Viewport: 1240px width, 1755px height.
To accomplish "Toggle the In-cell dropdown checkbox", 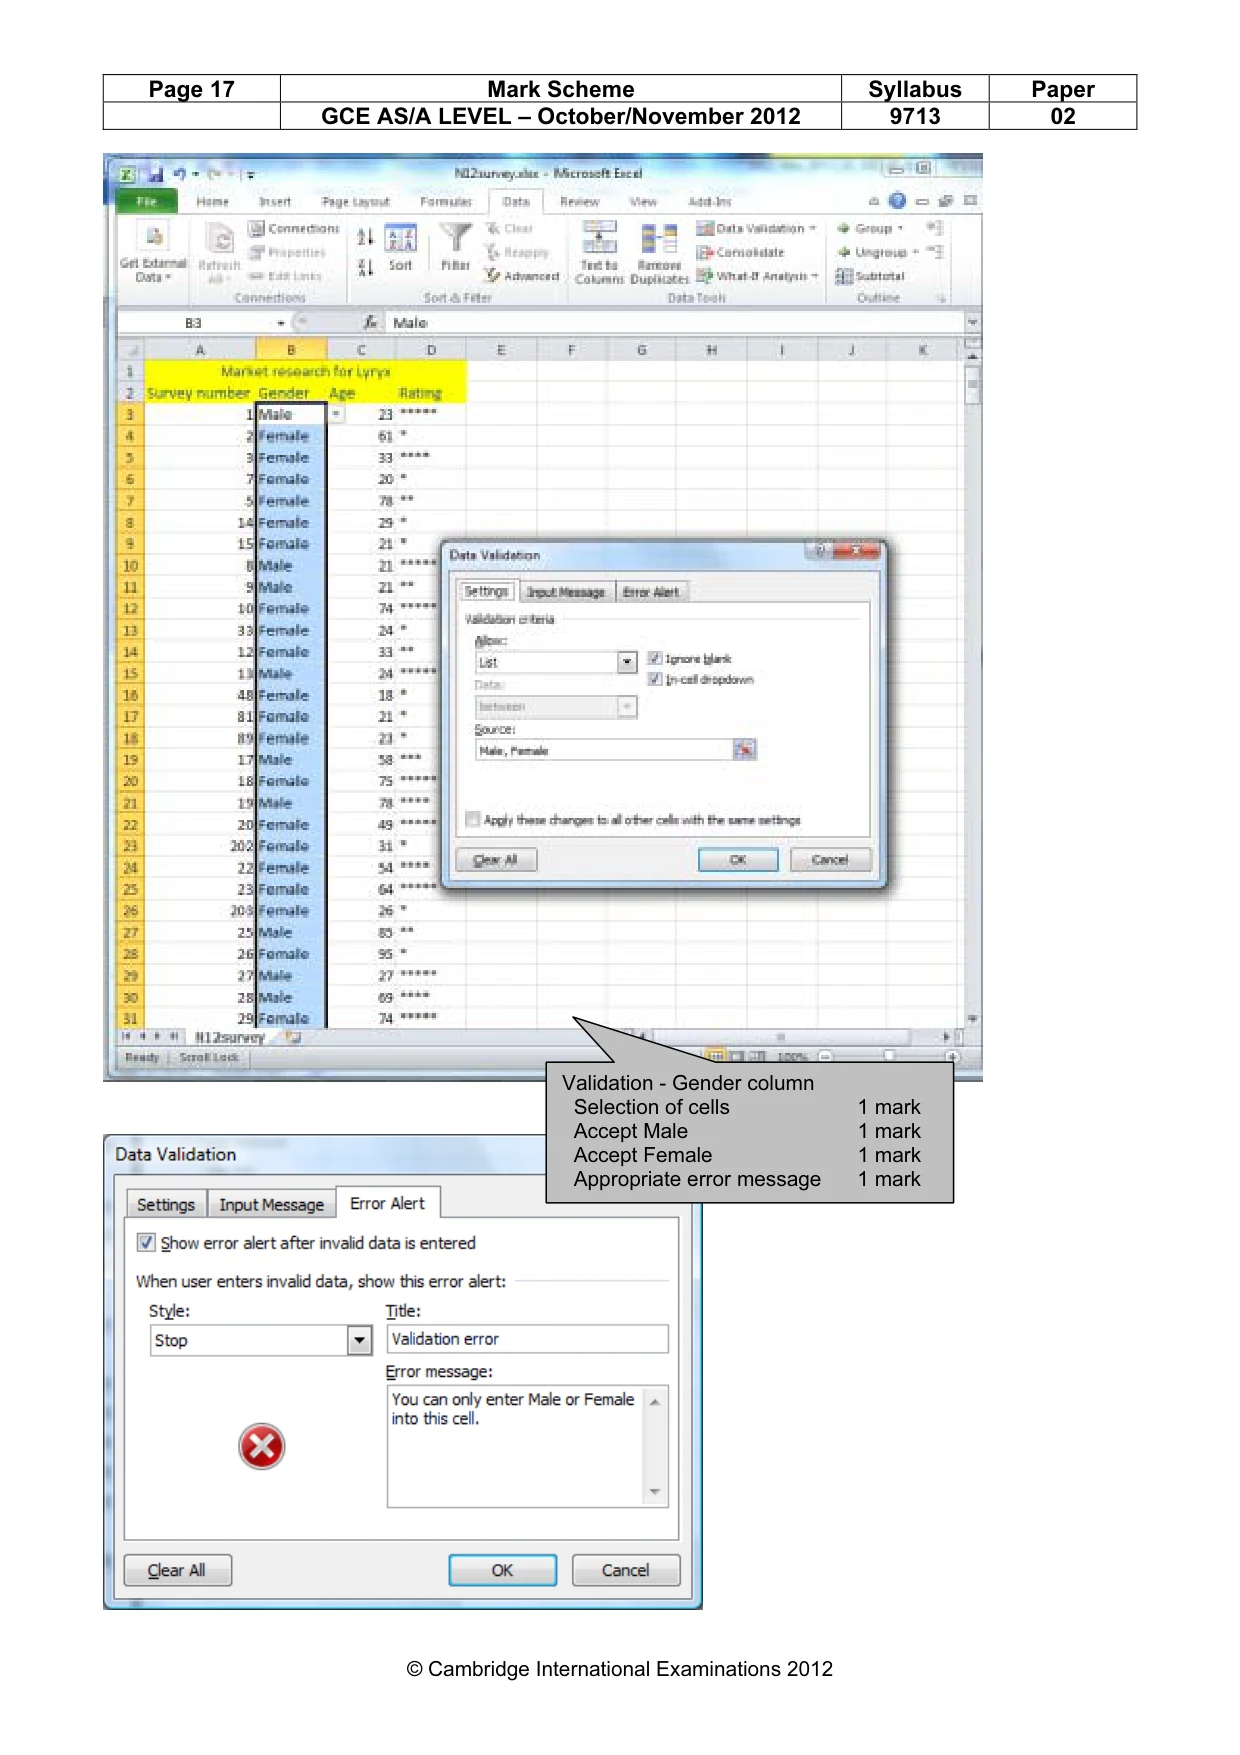I will [x=655, y=679].
